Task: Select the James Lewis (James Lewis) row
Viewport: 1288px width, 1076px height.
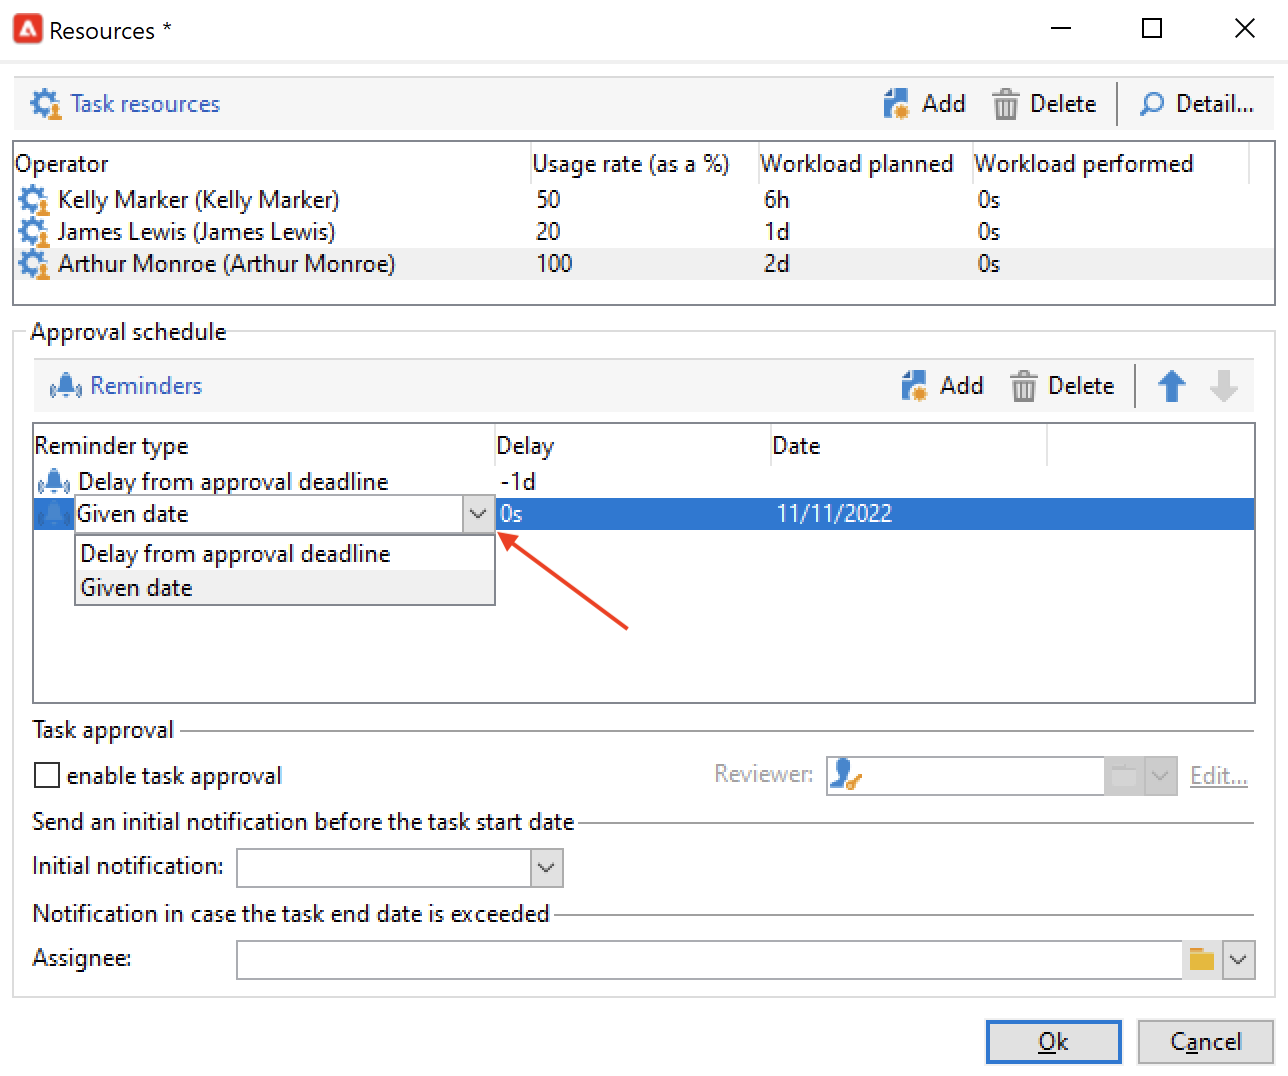Action: pos(644,232)
